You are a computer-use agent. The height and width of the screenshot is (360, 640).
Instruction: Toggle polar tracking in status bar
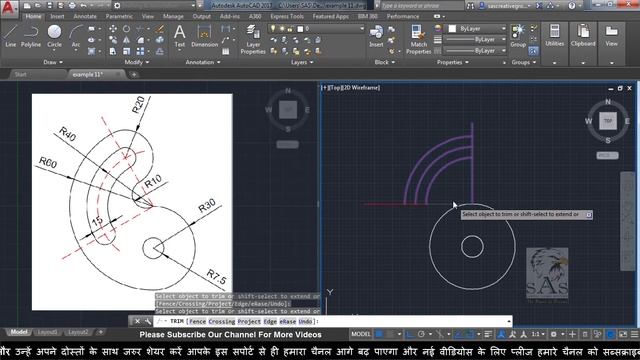pos(421,334)
